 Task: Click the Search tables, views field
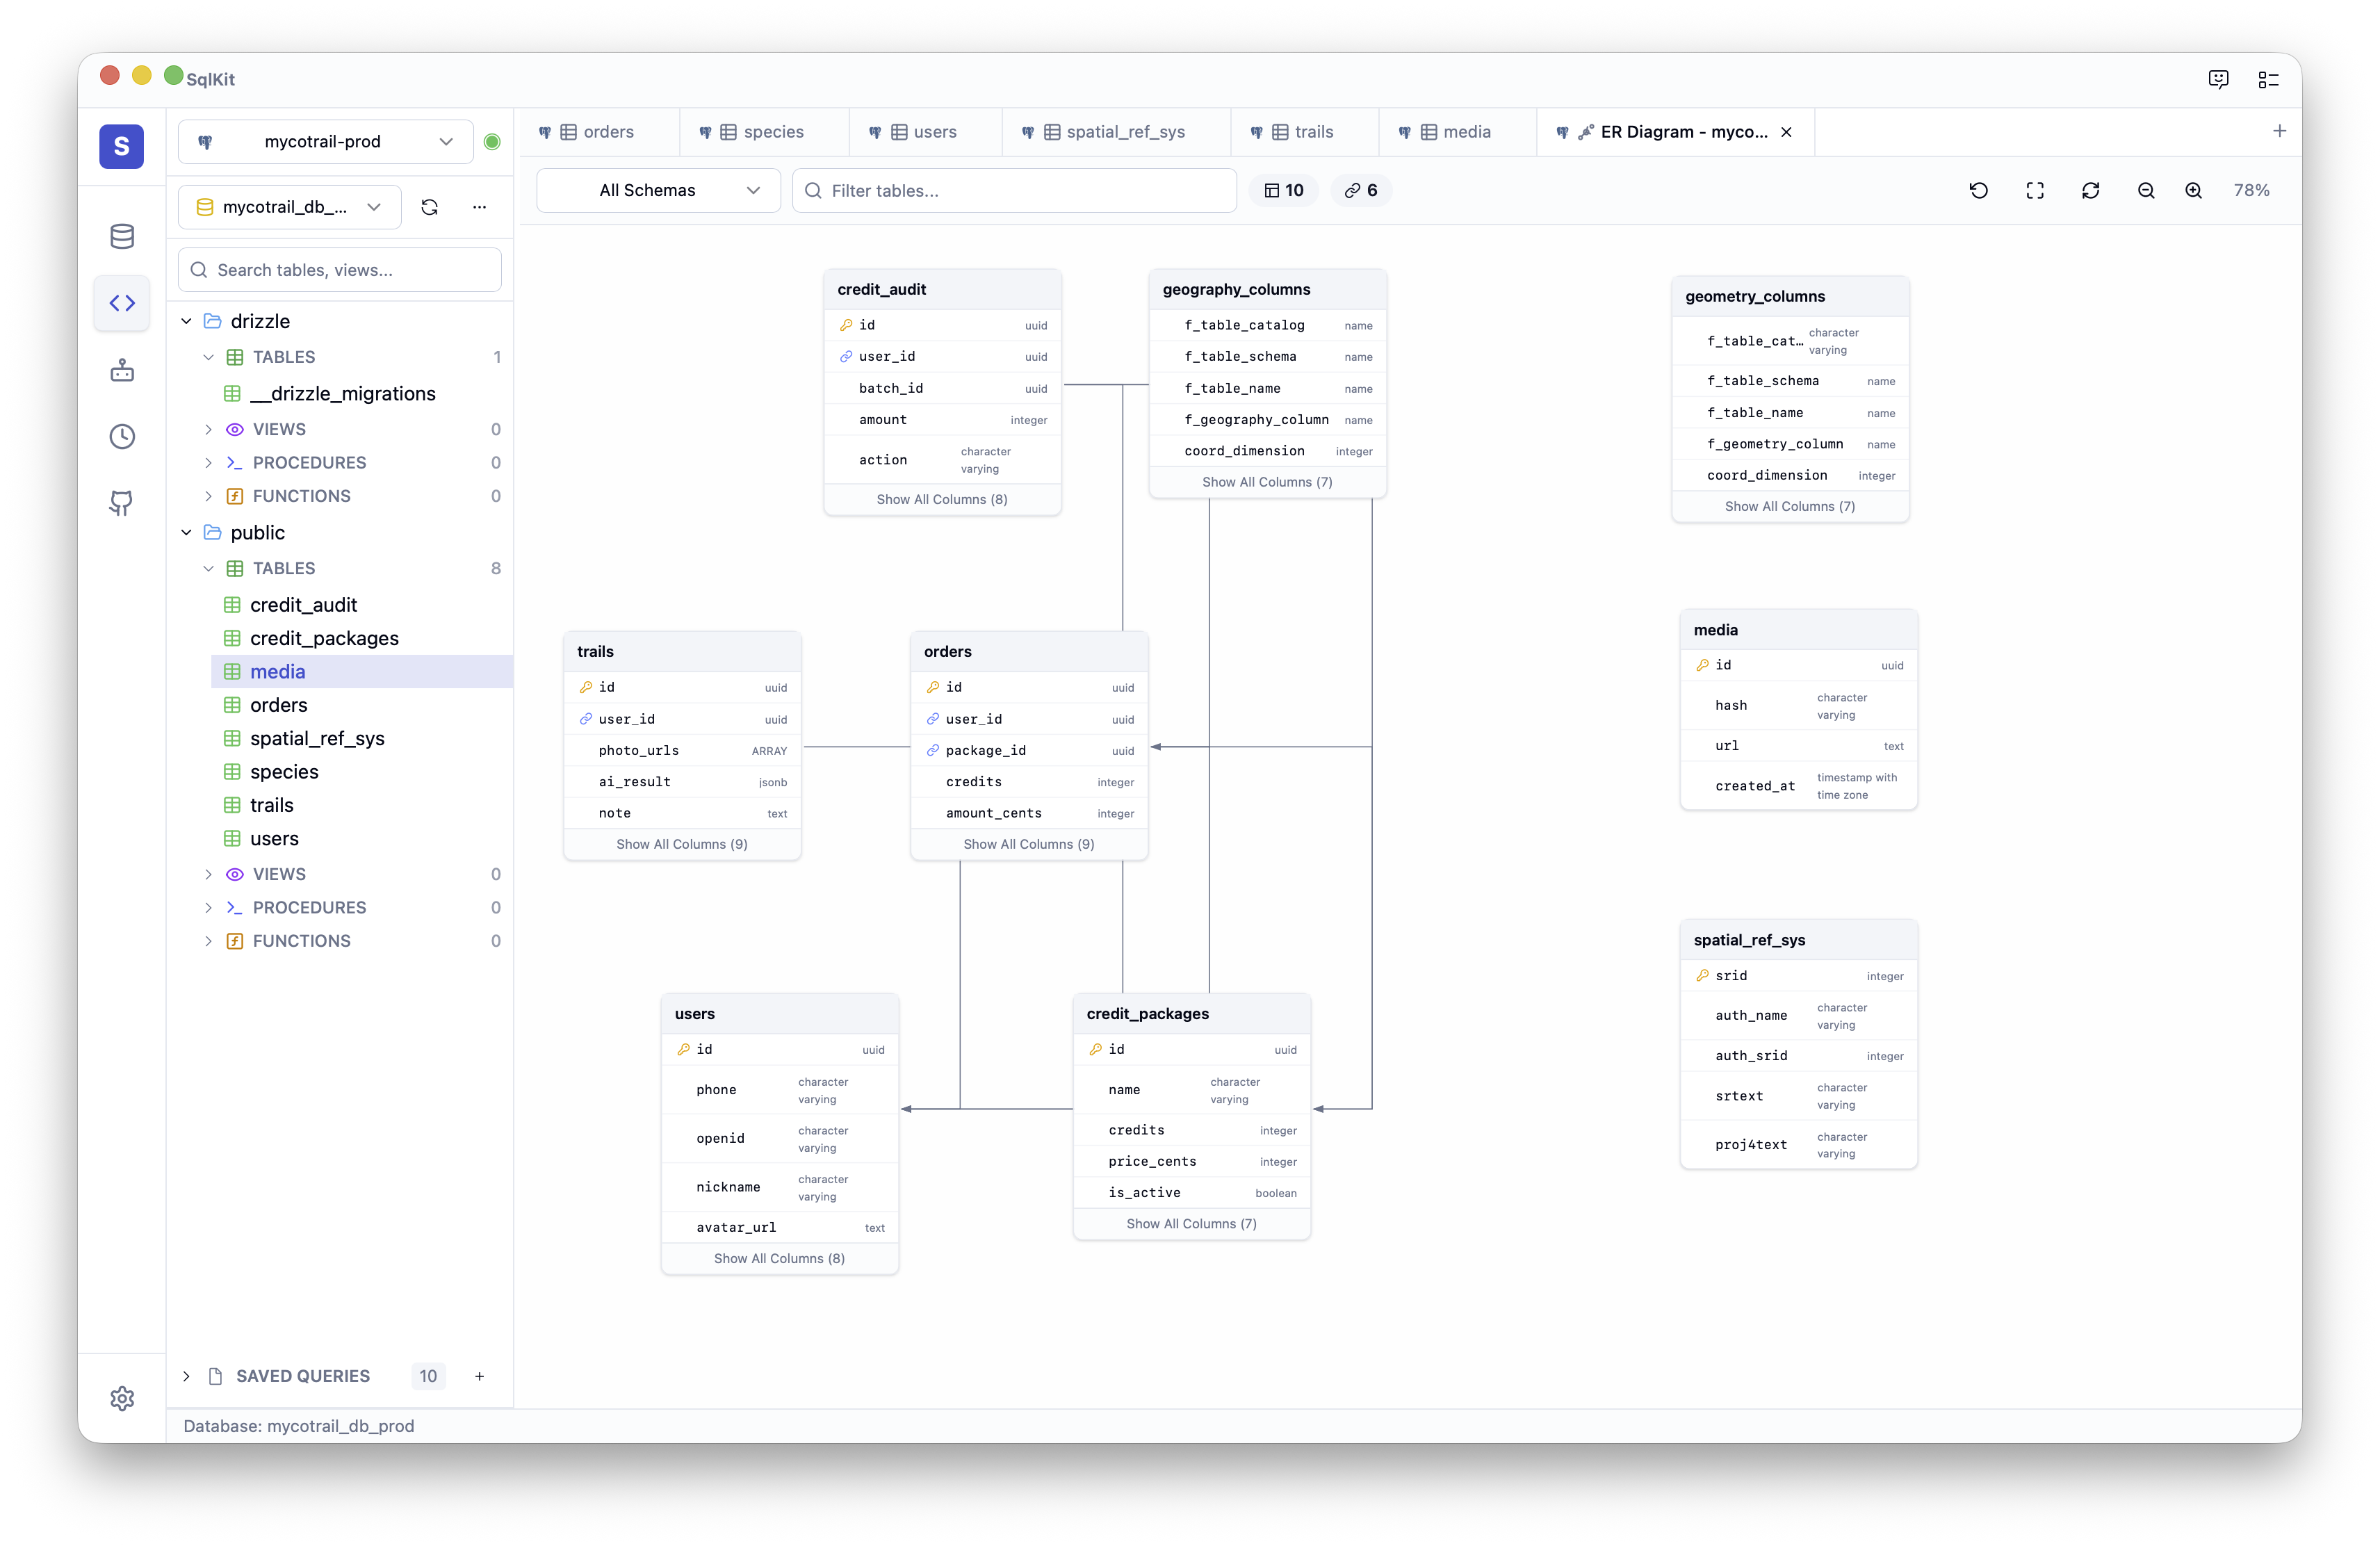tap(339, 270)
